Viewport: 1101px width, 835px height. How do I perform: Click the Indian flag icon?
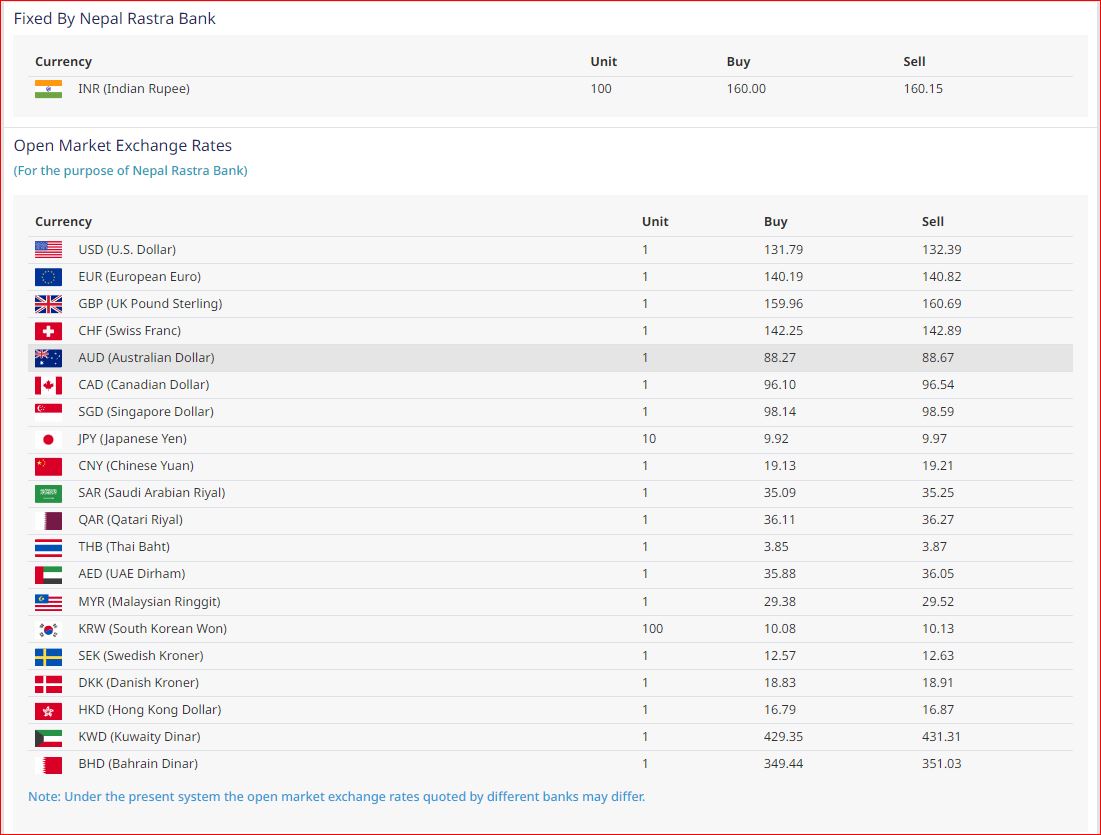(x=48, y=89)
